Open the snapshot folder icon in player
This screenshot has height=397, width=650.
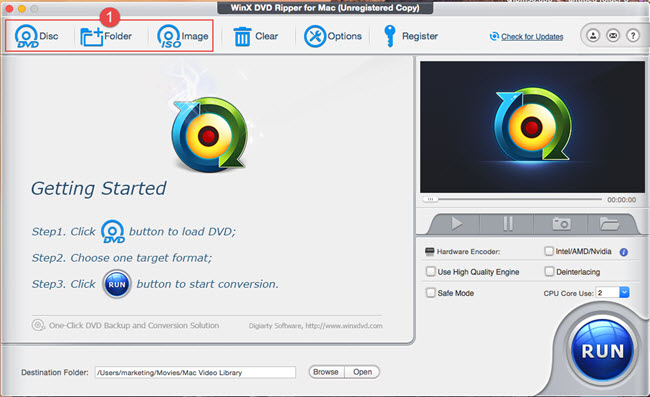pyautogui.click(x=609, y=224)
